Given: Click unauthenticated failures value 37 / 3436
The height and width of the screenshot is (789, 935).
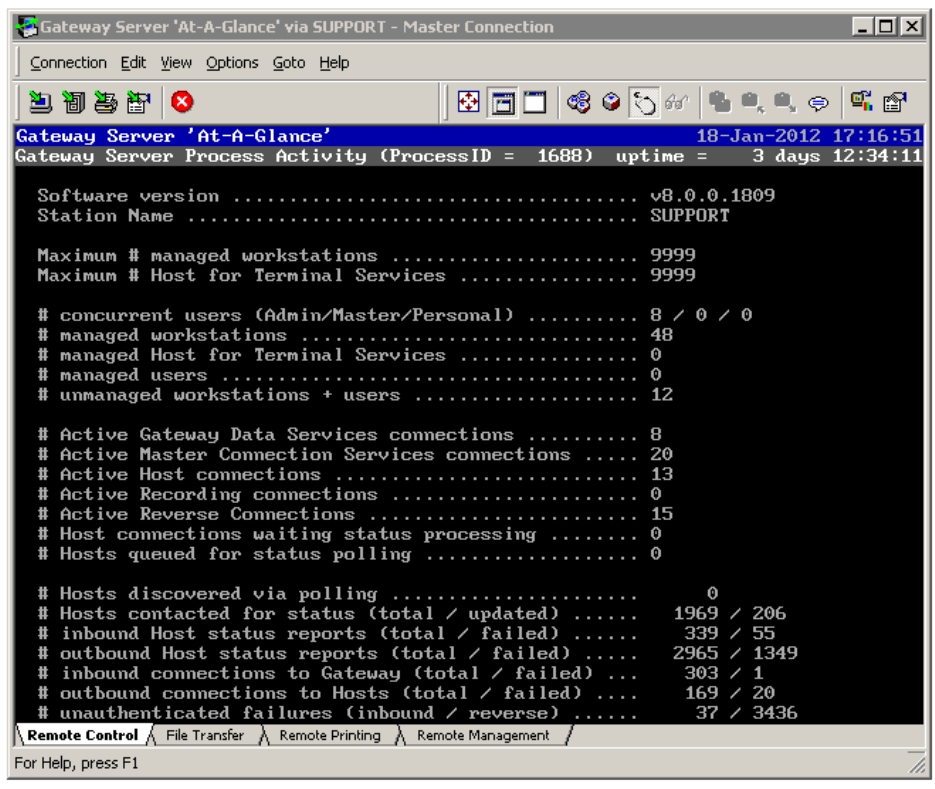Looking at the screenshot, I should coord(747,713).
